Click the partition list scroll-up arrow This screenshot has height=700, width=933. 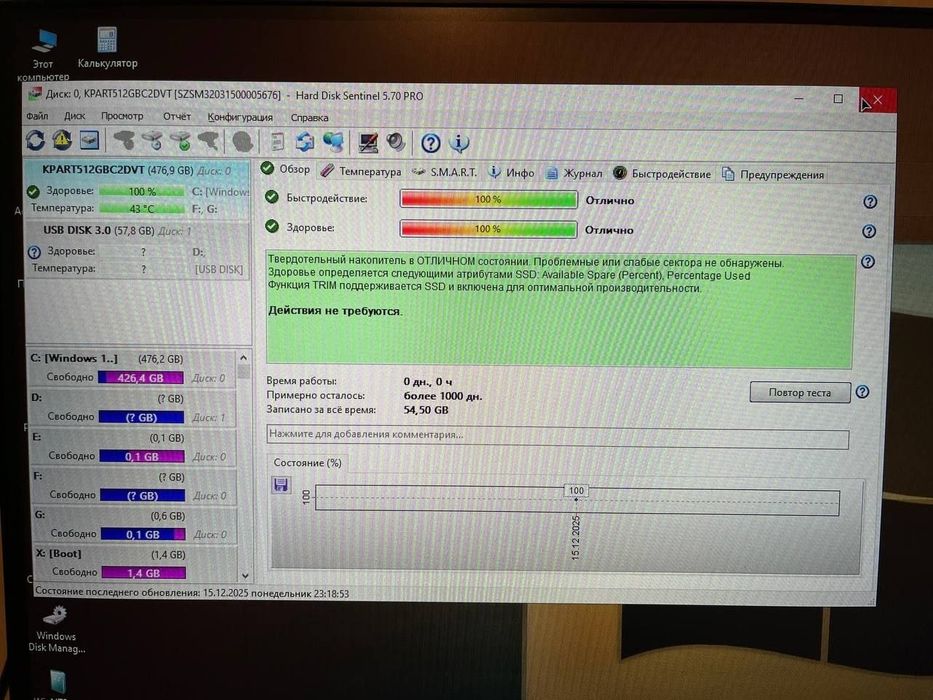click(x=243, y=358)
